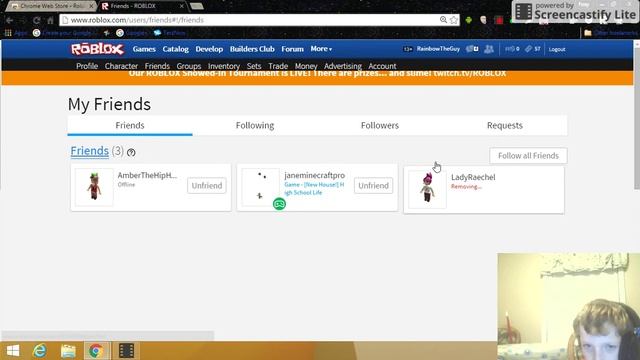This screenshot has height=360, width=640.
Task: Open Forum in the top navigation
Action: coord(292,49)
